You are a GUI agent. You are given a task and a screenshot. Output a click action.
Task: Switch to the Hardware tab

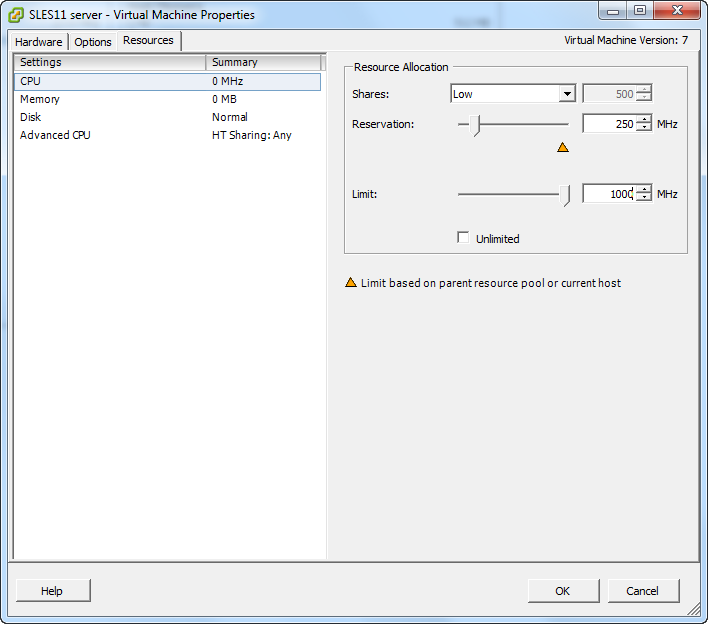[x=39, y=42]
